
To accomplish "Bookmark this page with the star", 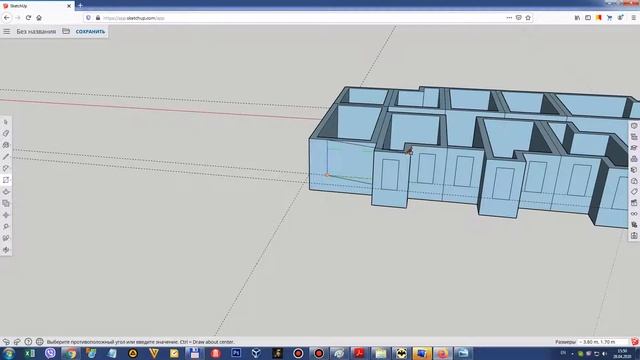I will coord(528,18).
